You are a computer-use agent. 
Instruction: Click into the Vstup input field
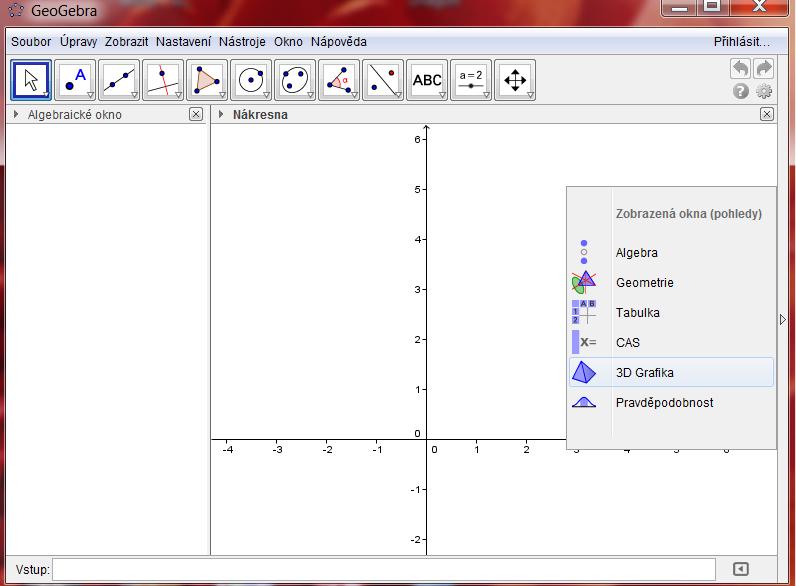(384, 569)
